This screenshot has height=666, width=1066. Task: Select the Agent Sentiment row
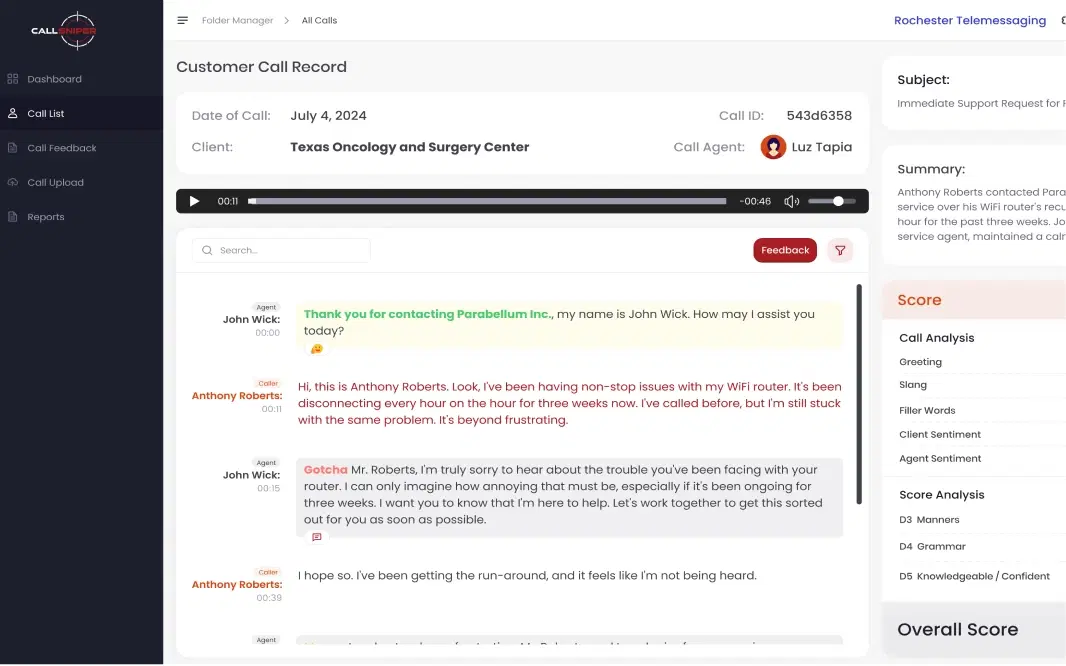(982, 459)
